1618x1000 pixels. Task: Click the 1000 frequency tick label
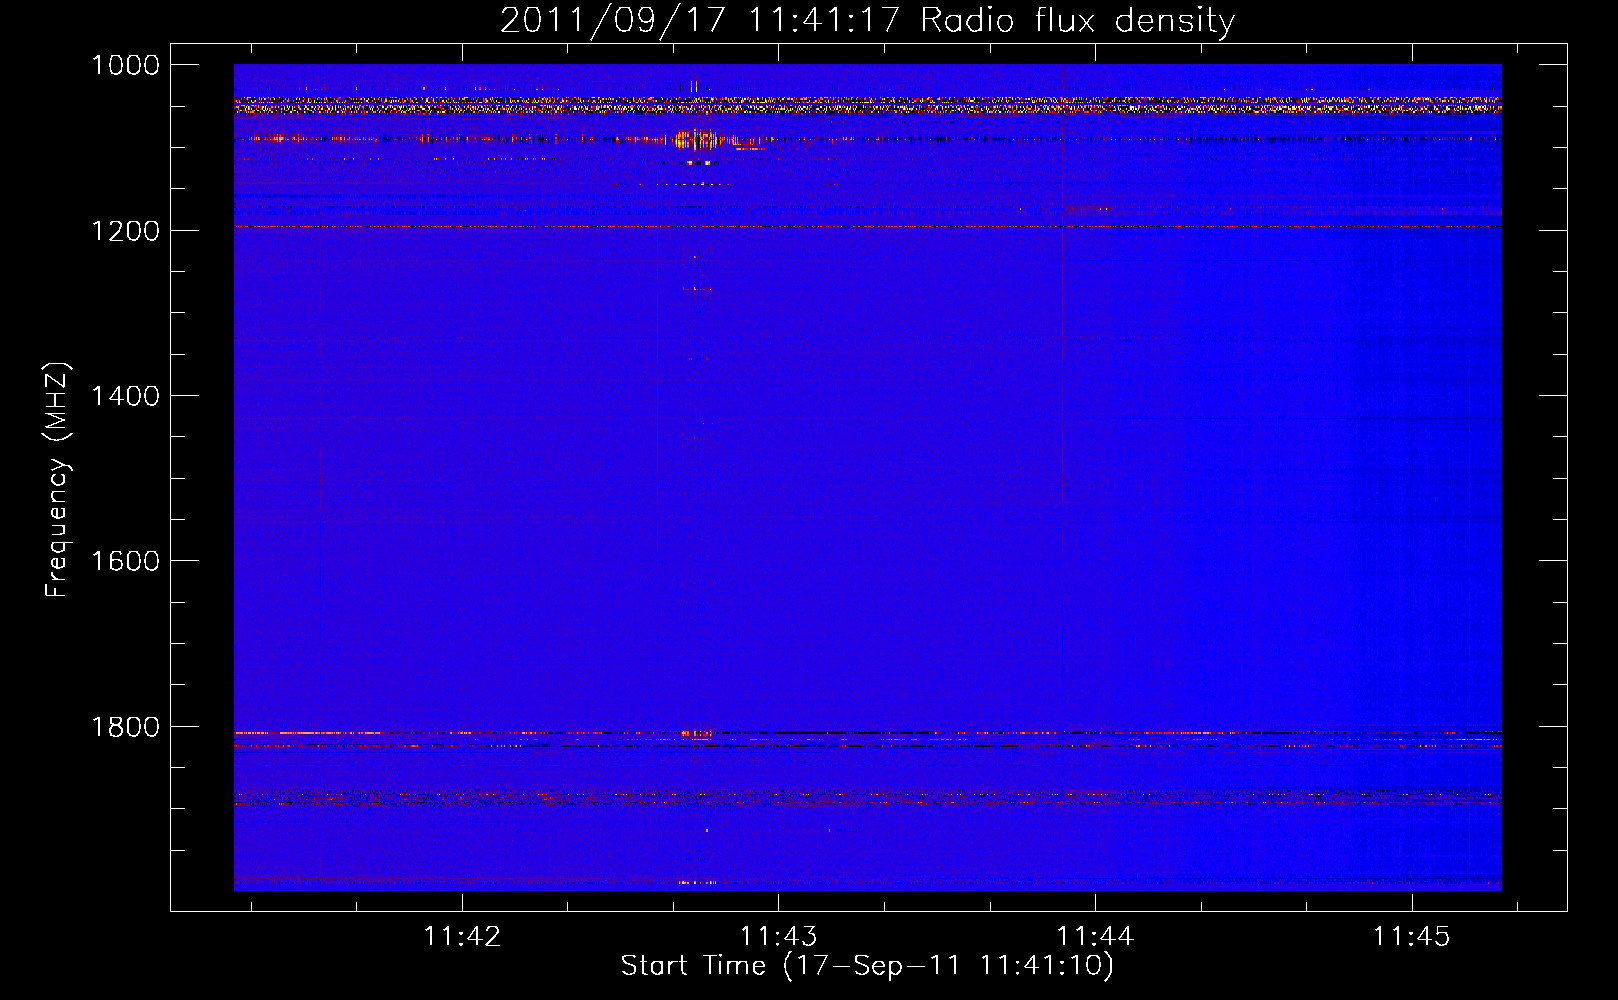pyautogui.click(x=125, y=65)
